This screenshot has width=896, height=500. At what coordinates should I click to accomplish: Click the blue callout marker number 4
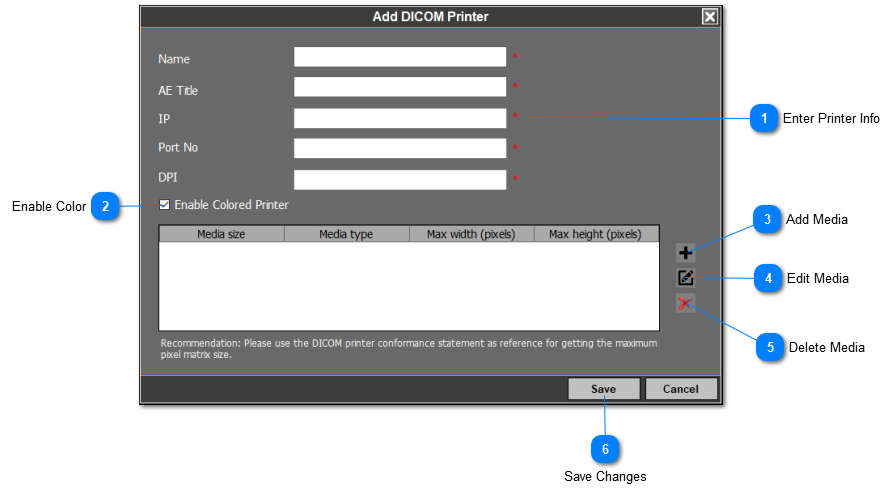click(768, 279)
